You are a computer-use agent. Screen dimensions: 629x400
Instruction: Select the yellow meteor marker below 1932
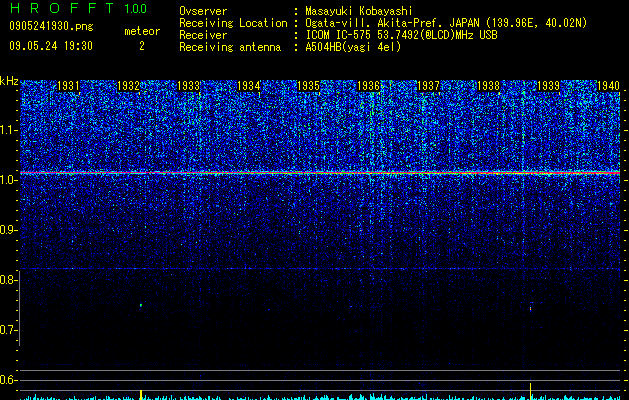pyautogui.click(x=141, y=395)
